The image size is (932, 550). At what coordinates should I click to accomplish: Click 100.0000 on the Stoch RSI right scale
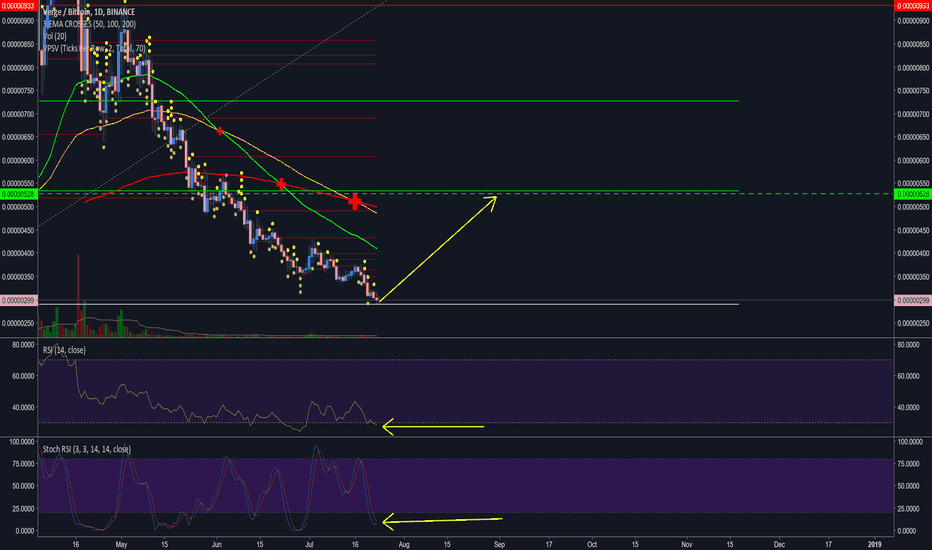click(910, 442)
